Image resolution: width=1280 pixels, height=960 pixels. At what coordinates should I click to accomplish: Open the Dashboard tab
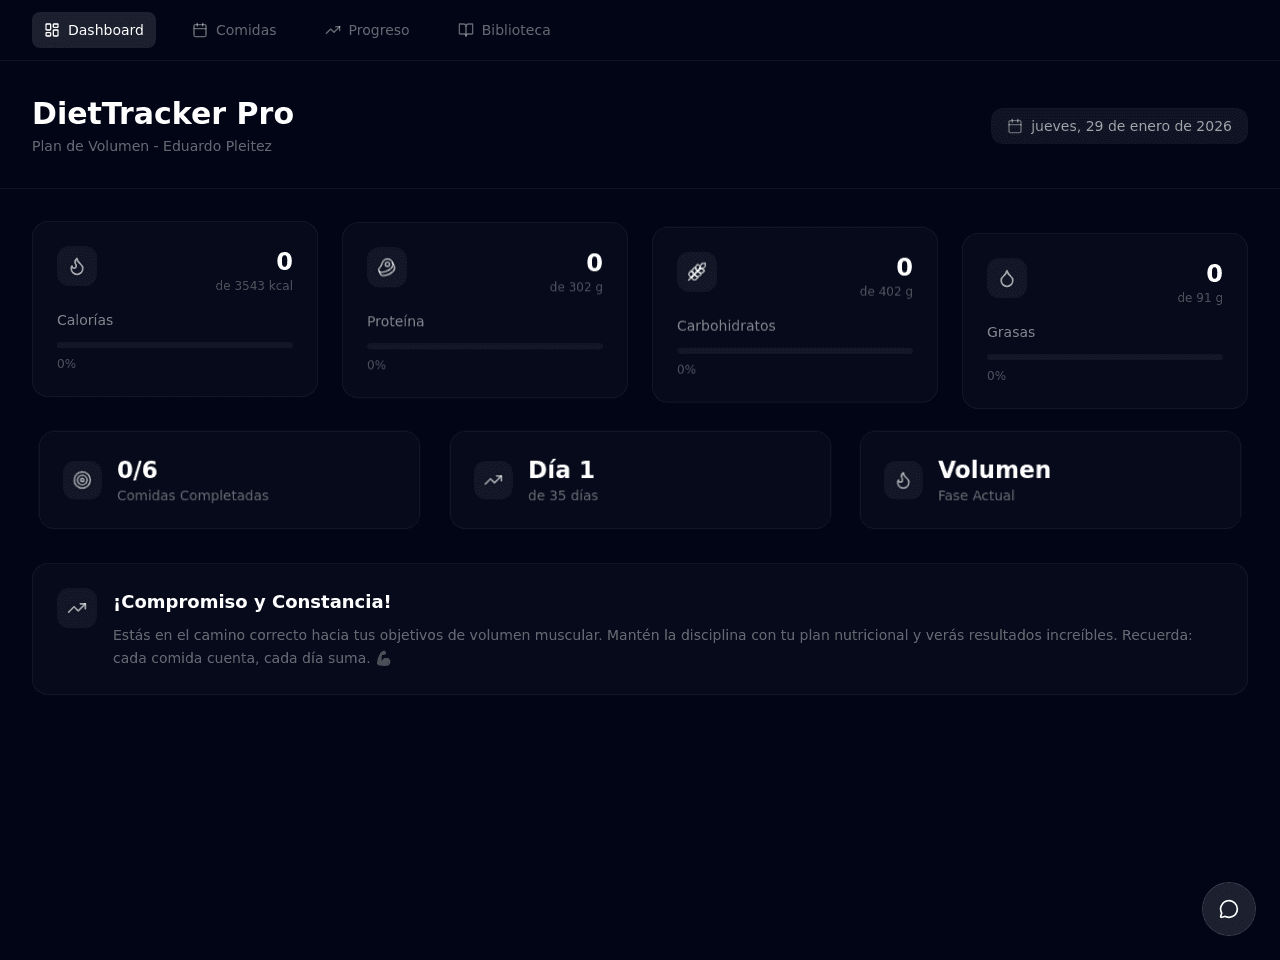point(94,30)
